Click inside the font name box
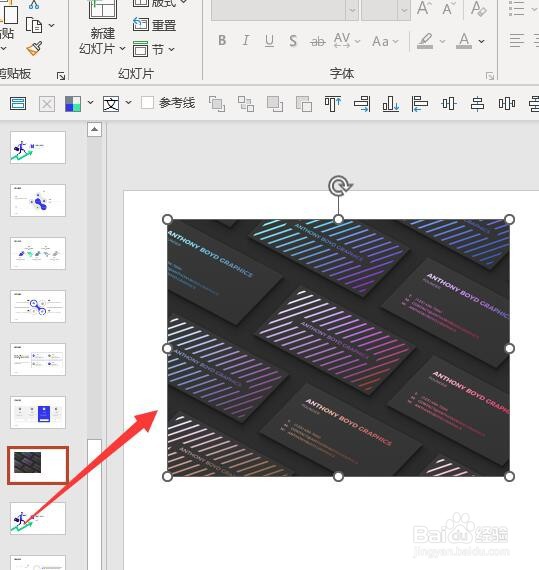This screenshot has width=539, height=570. tap(278, 10)
